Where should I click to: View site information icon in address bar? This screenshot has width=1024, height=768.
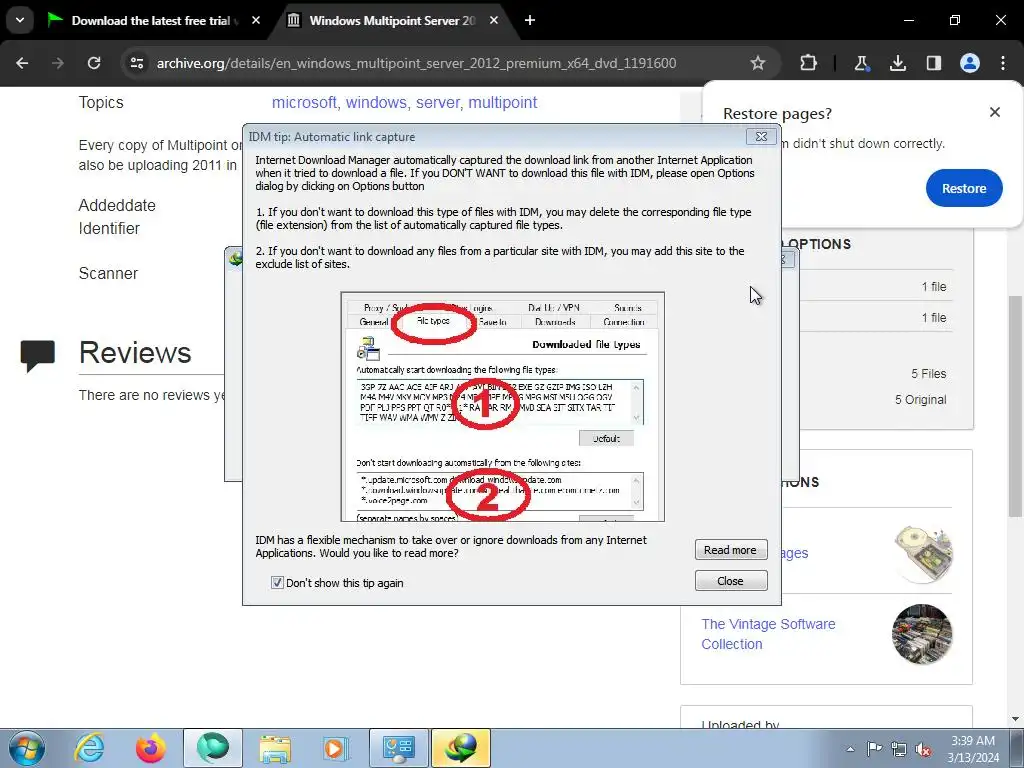pyautogui.click(x=136, y=63)
